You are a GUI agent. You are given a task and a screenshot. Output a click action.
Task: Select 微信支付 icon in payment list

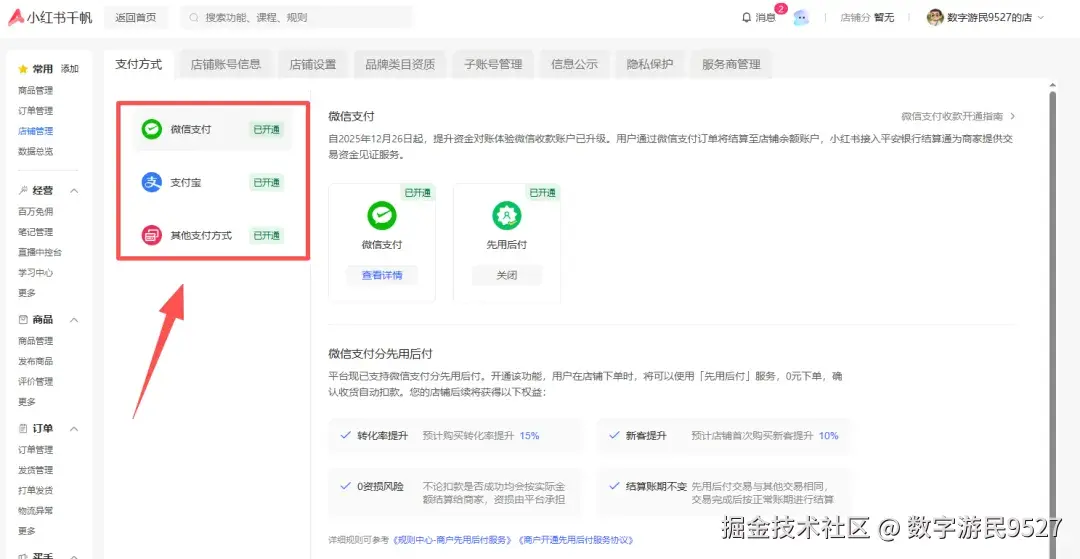click(x=152, y=129)
